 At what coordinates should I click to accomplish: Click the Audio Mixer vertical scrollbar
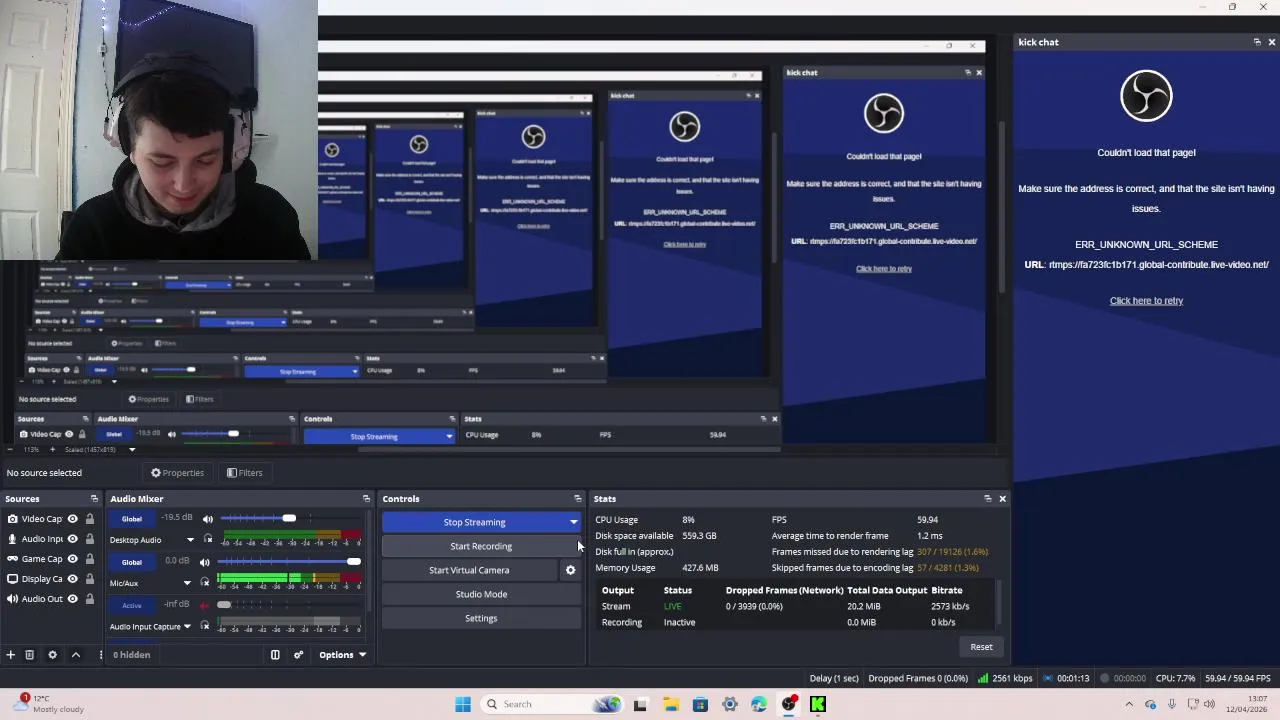tap(367, 560)
